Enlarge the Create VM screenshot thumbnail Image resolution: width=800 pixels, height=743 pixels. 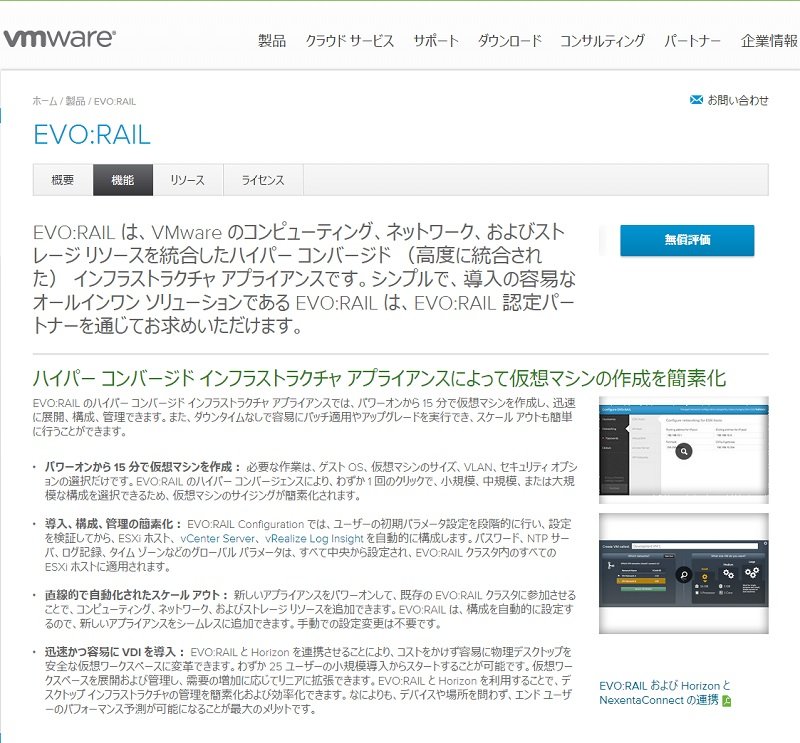point(684,574)
